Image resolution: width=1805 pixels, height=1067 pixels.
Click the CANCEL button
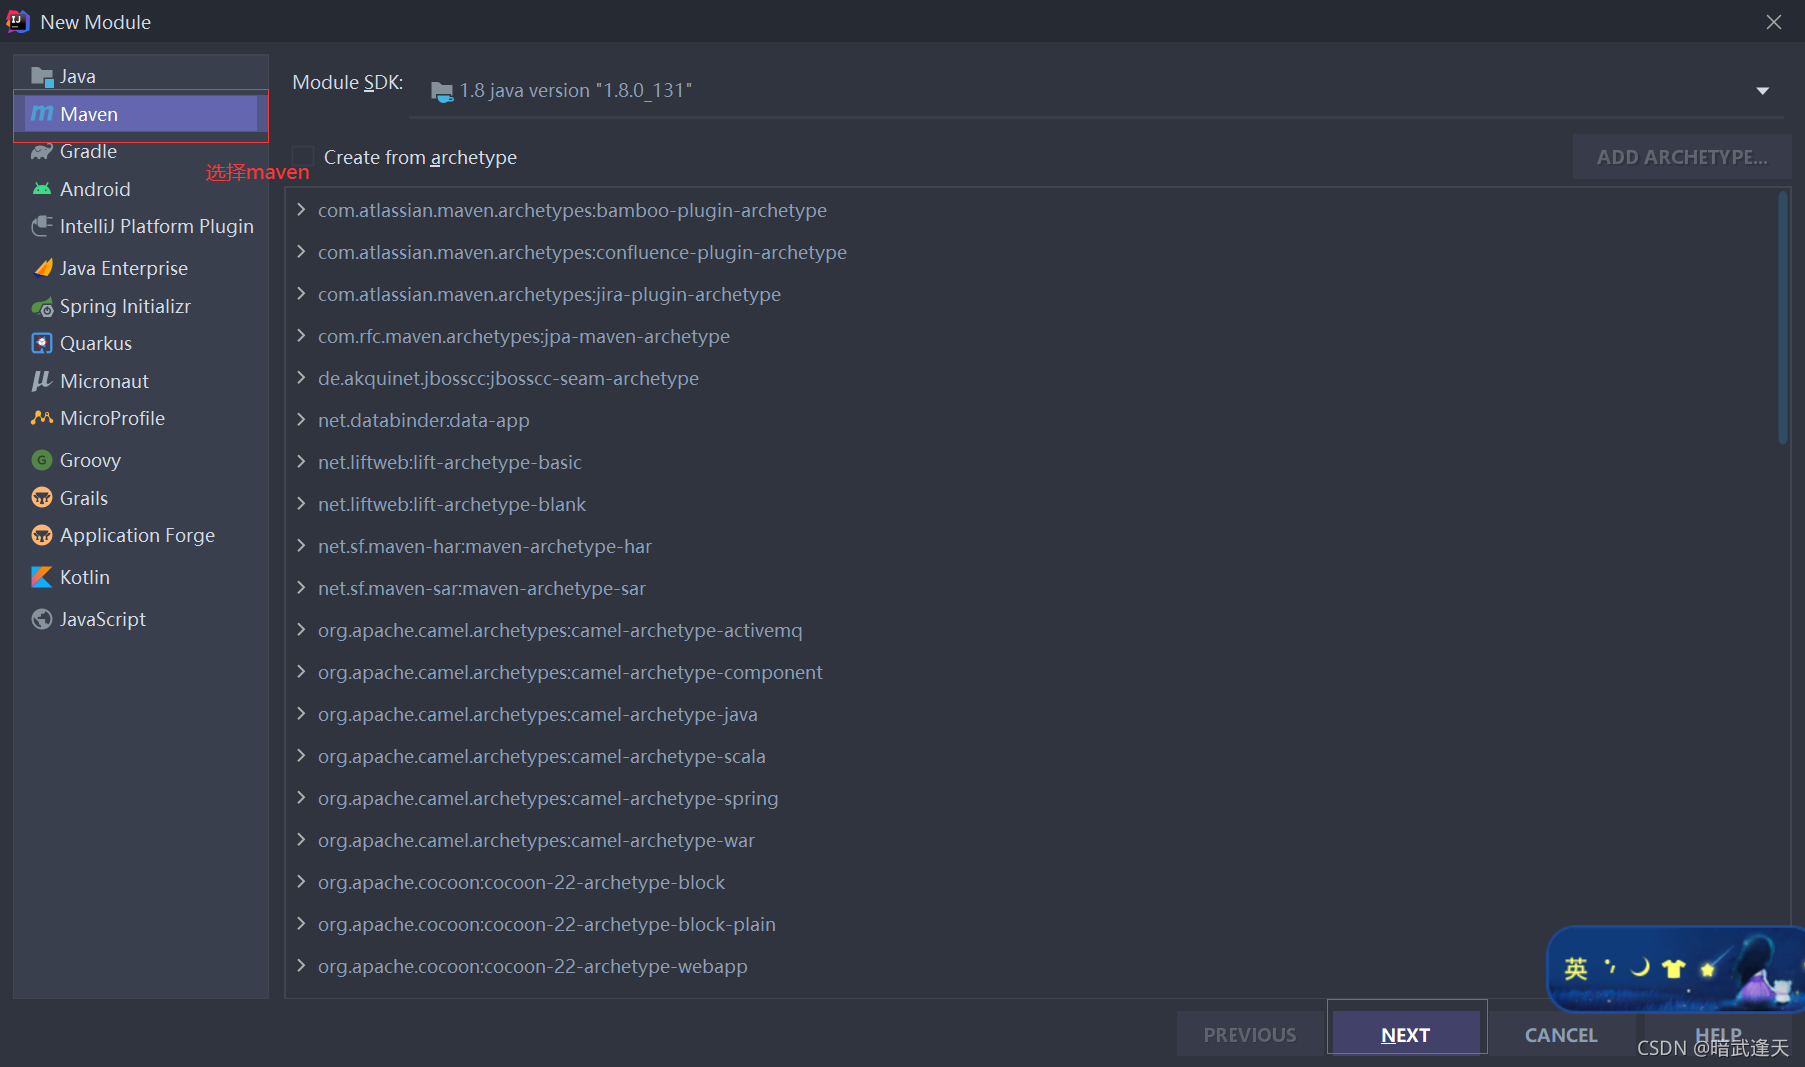click(x=1561, y=1034)
